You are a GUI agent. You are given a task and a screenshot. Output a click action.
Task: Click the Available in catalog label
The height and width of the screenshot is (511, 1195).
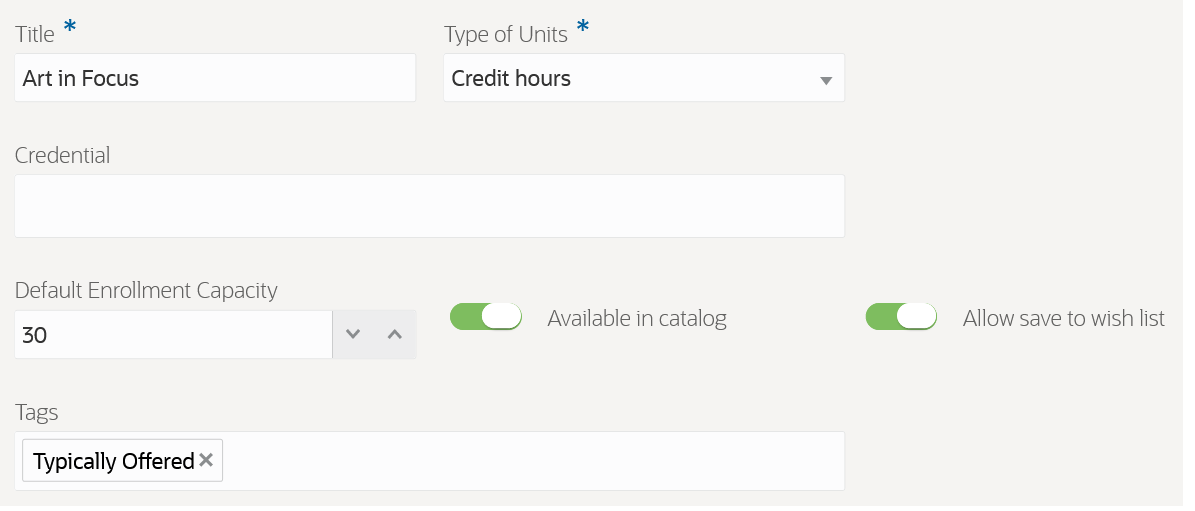coord(637,319)
